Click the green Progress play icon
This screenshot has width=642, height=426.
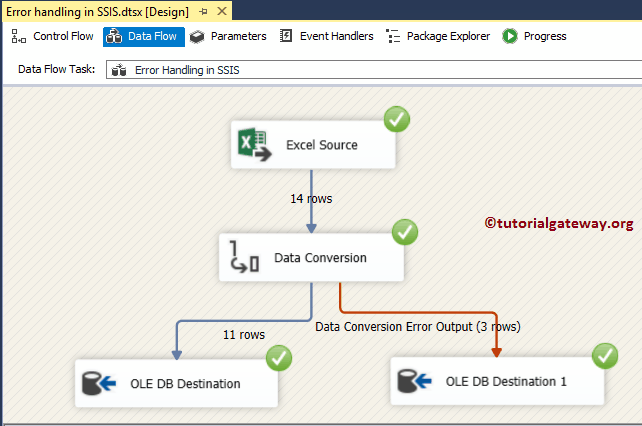click(510, 36)
